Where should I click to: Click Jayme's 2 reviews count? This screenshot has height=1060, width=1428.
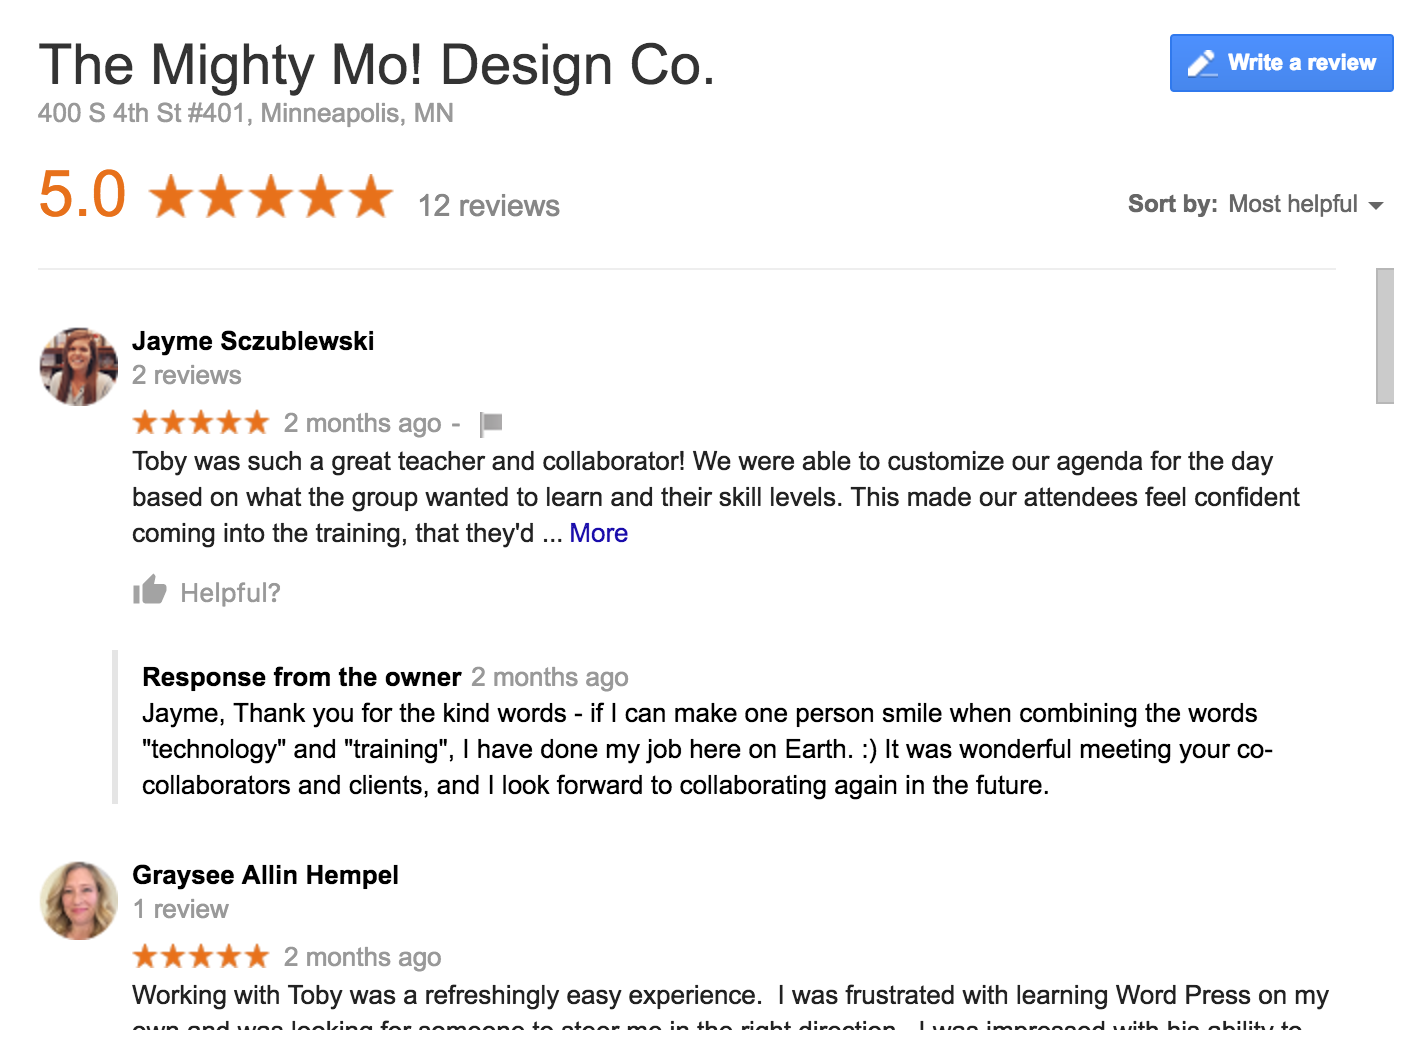coord(187,375)
